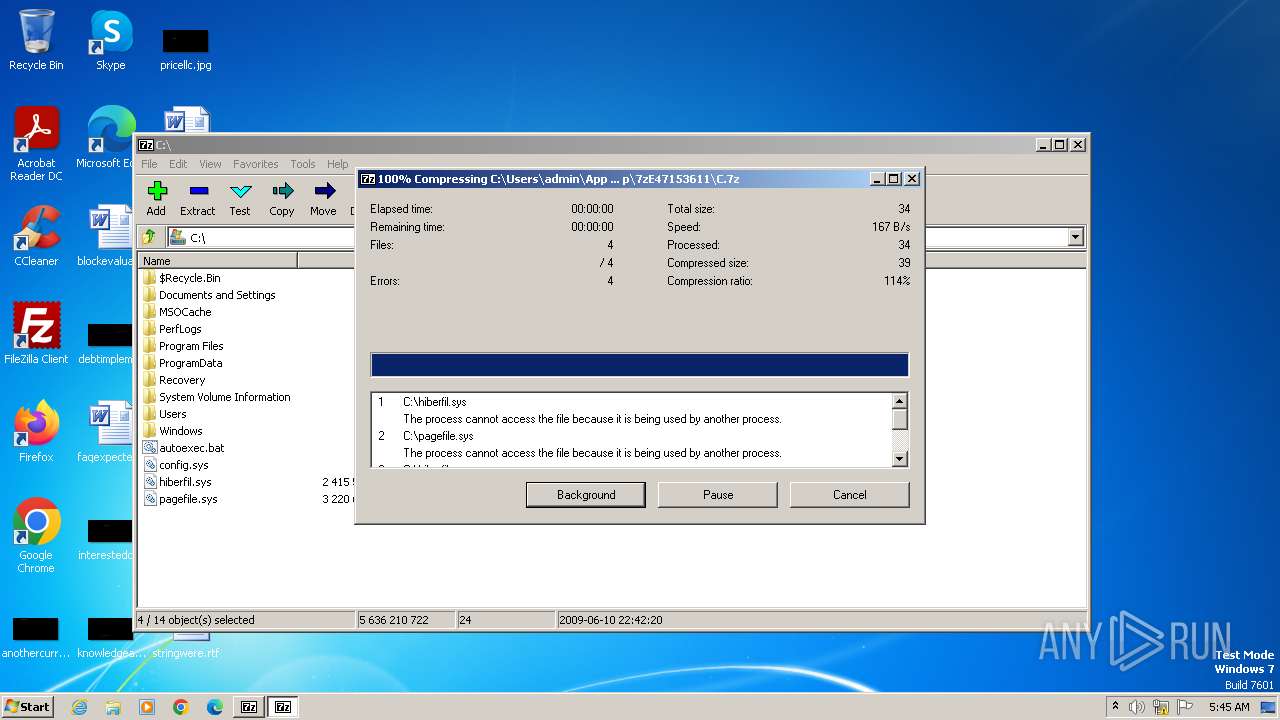Image resolution: width=1280 pixels, height=720 pixels.
Task: Open the Recycle Bin desktop icon
Action: point(36,40)
